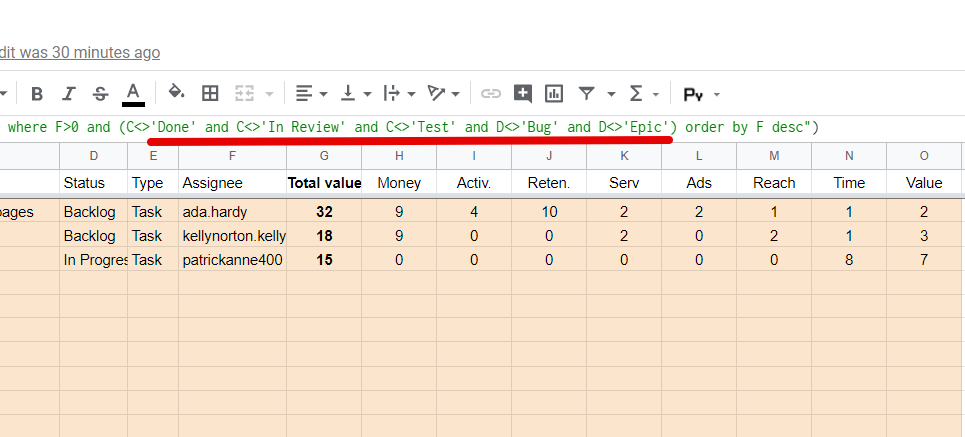Image resolution: width=965 pixels, height=437 pixels.
Task: Select column G header
Action: click(324, 156)
